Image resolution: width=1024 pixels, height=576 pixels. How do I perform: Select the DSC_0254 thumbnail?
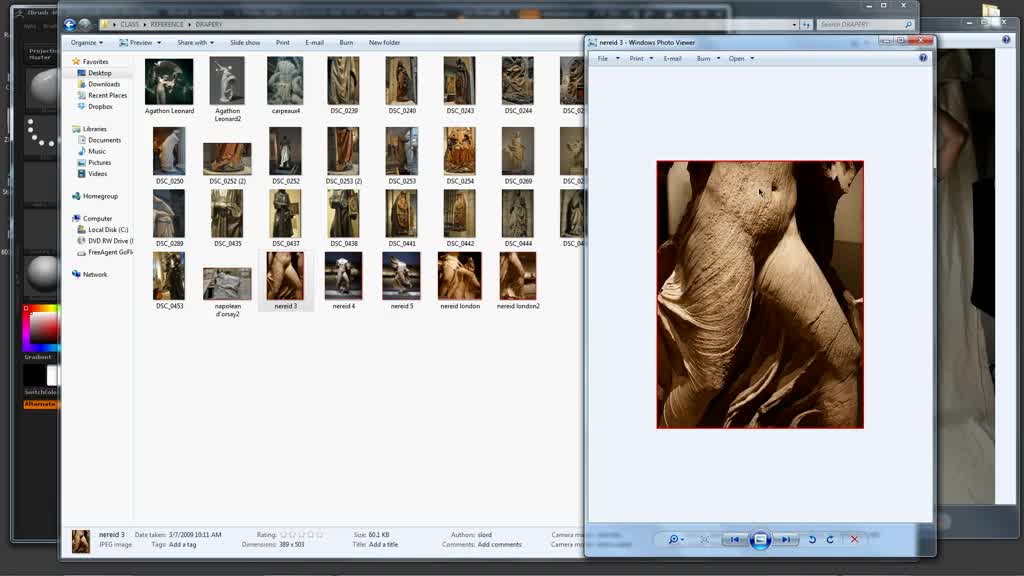click(x=460, y=151)
